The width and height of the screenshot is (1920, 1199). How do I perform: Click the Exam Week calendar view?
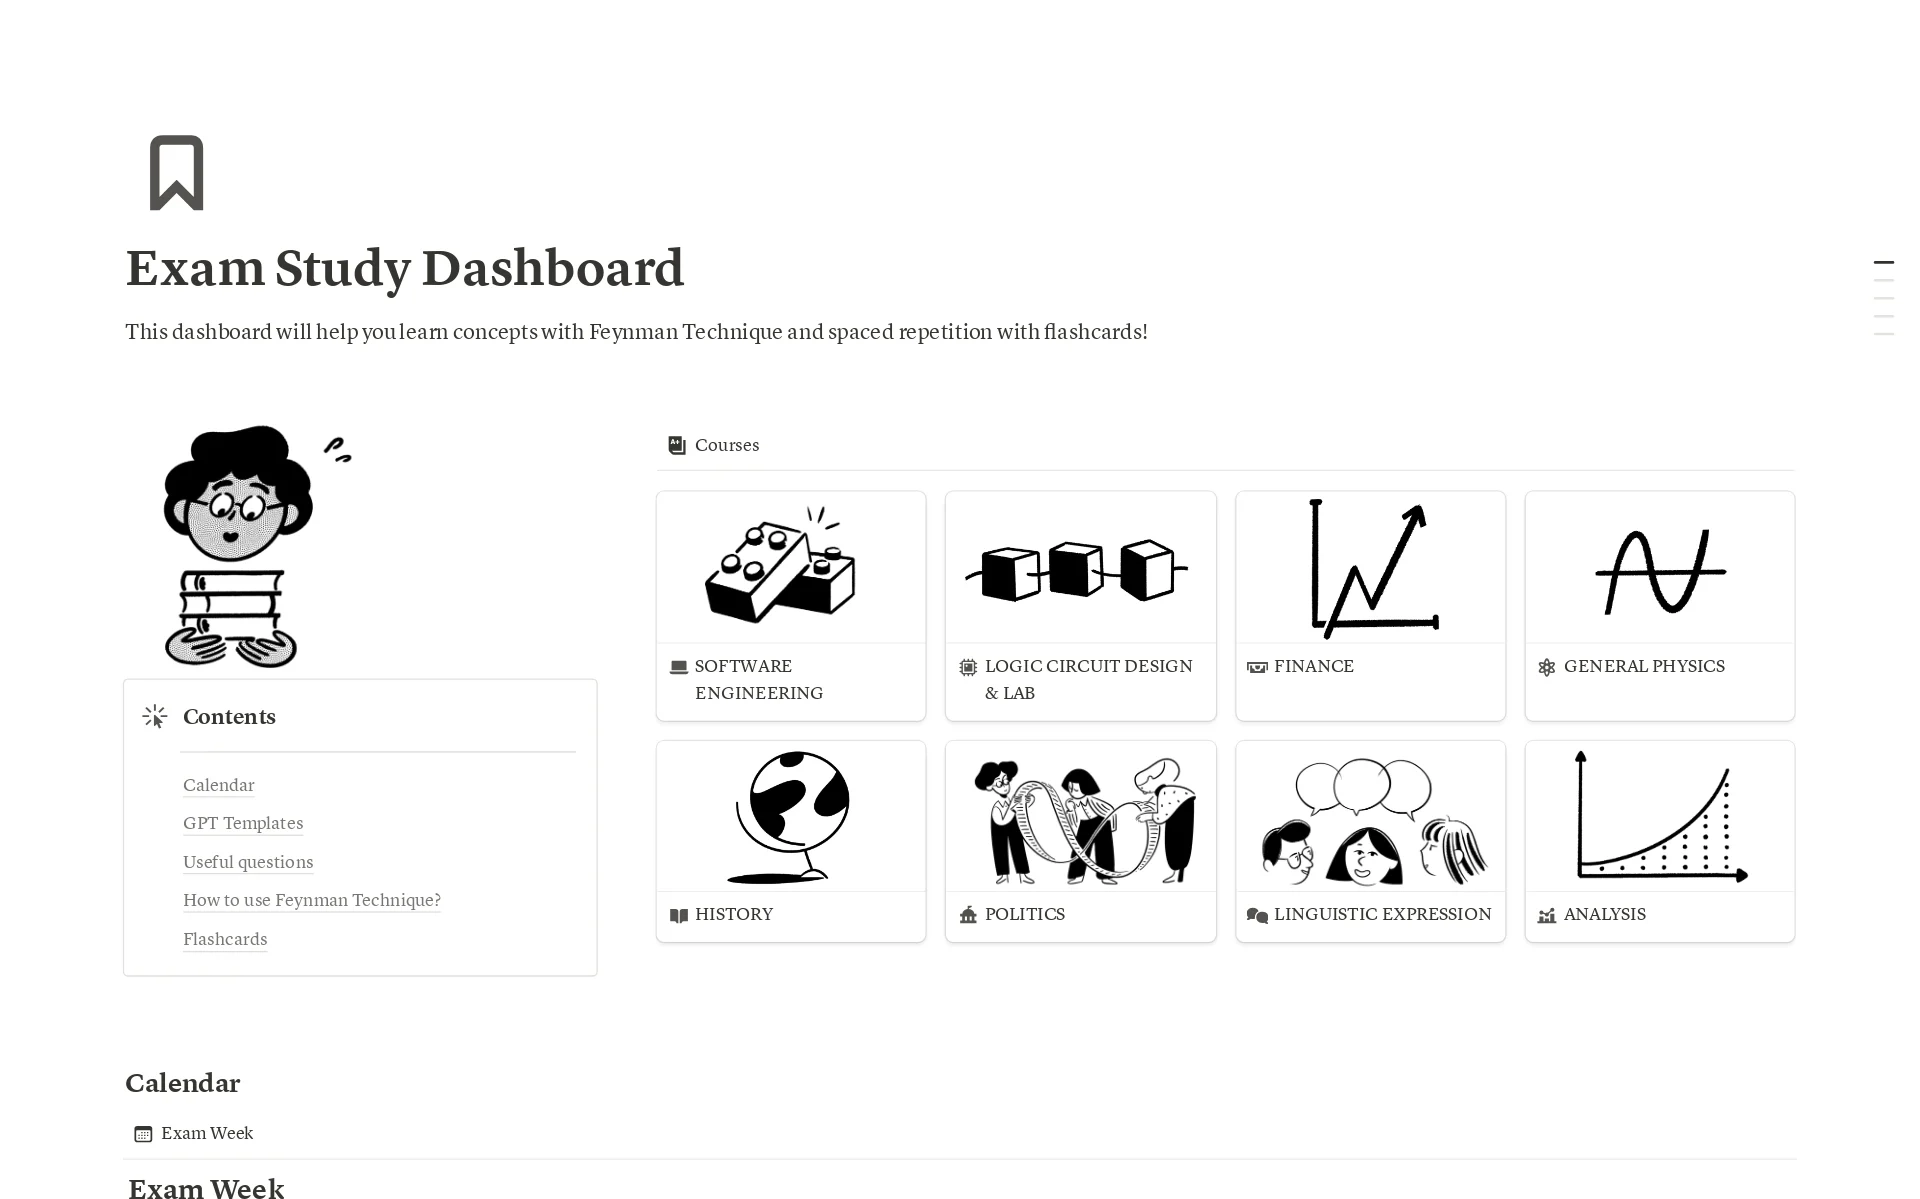pos(206,1133)
